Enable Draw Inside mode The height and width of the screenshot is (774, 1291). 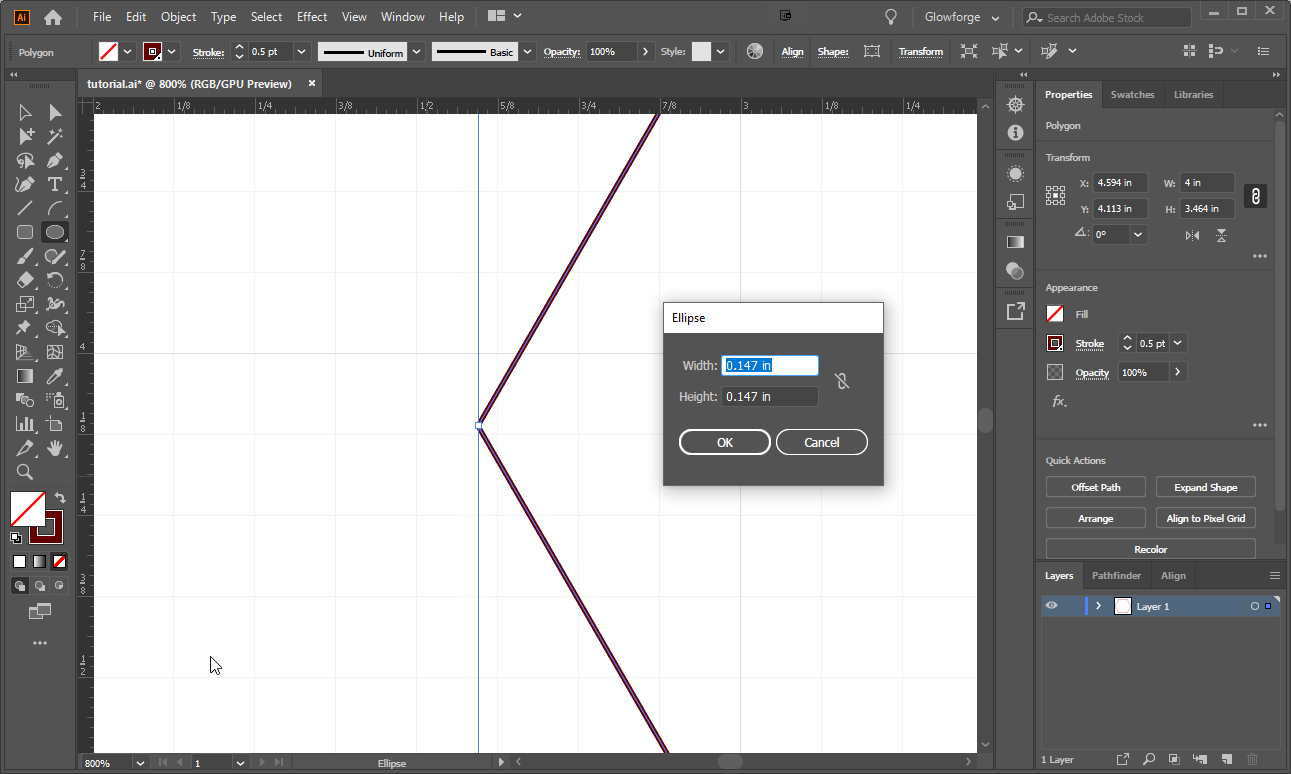60,586
